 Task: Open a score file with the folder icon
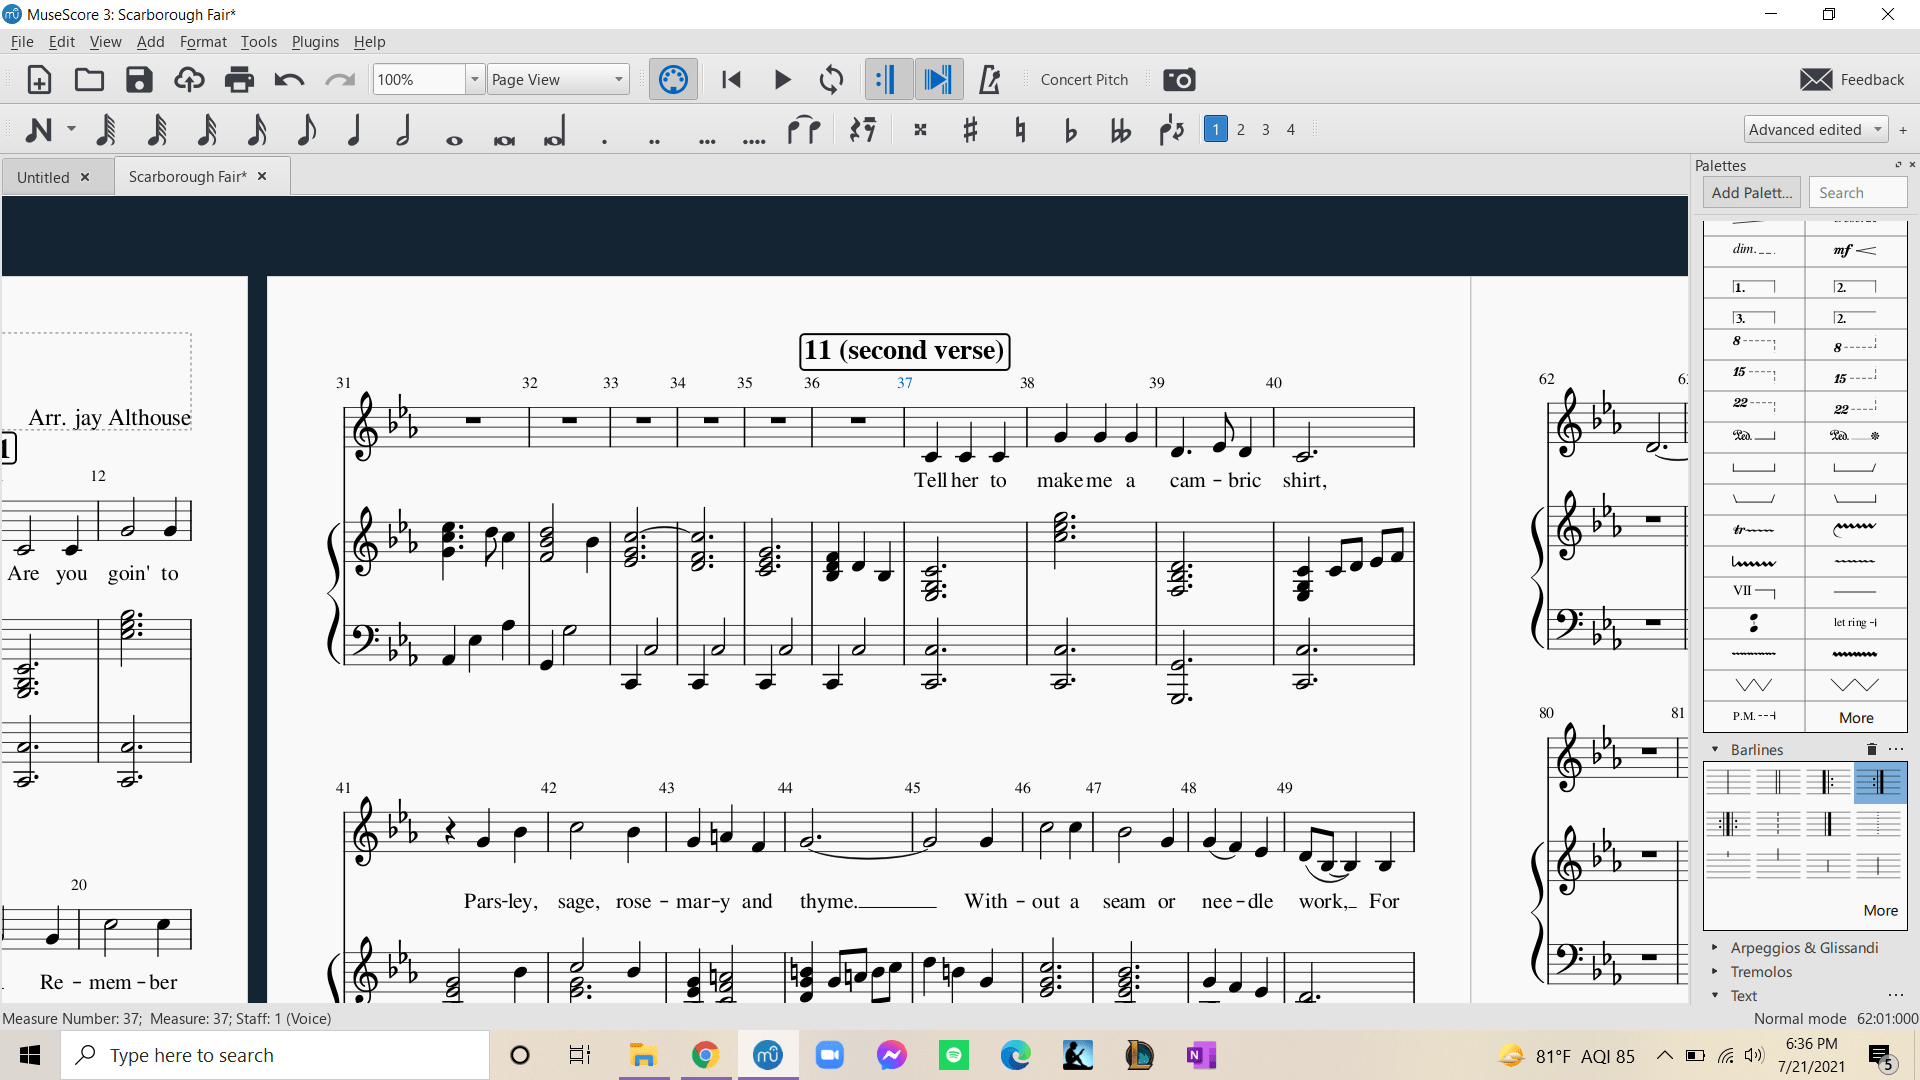pyautogui.click(x=89, y=80)
